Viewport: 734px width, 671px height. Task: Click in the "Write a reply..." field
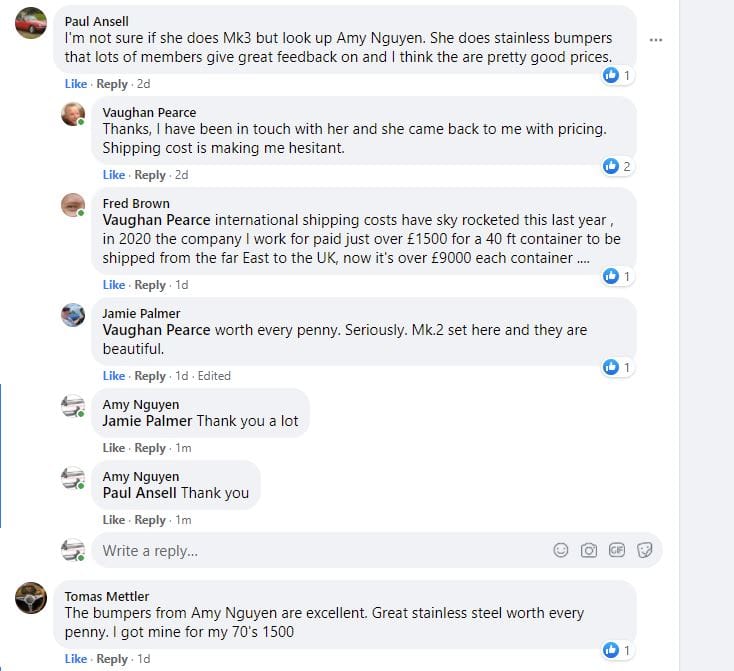(320, 551)
